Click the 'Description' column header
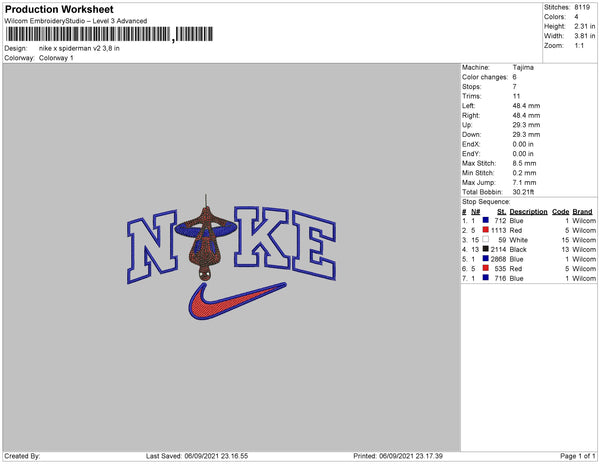This screenshot has height=464, width=600. (528, 212)
